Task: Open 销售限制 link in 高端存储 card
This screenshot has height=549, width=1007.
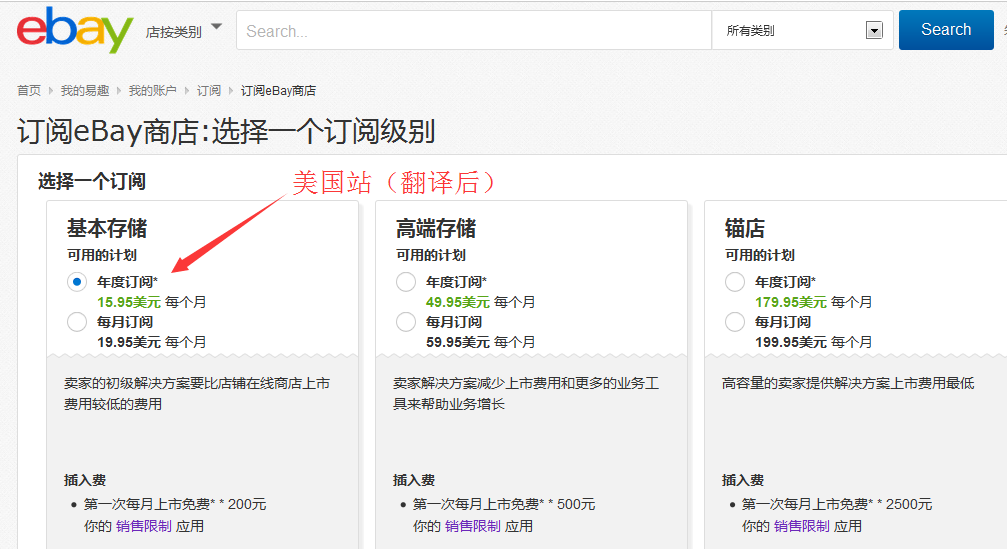Action: 473,526
